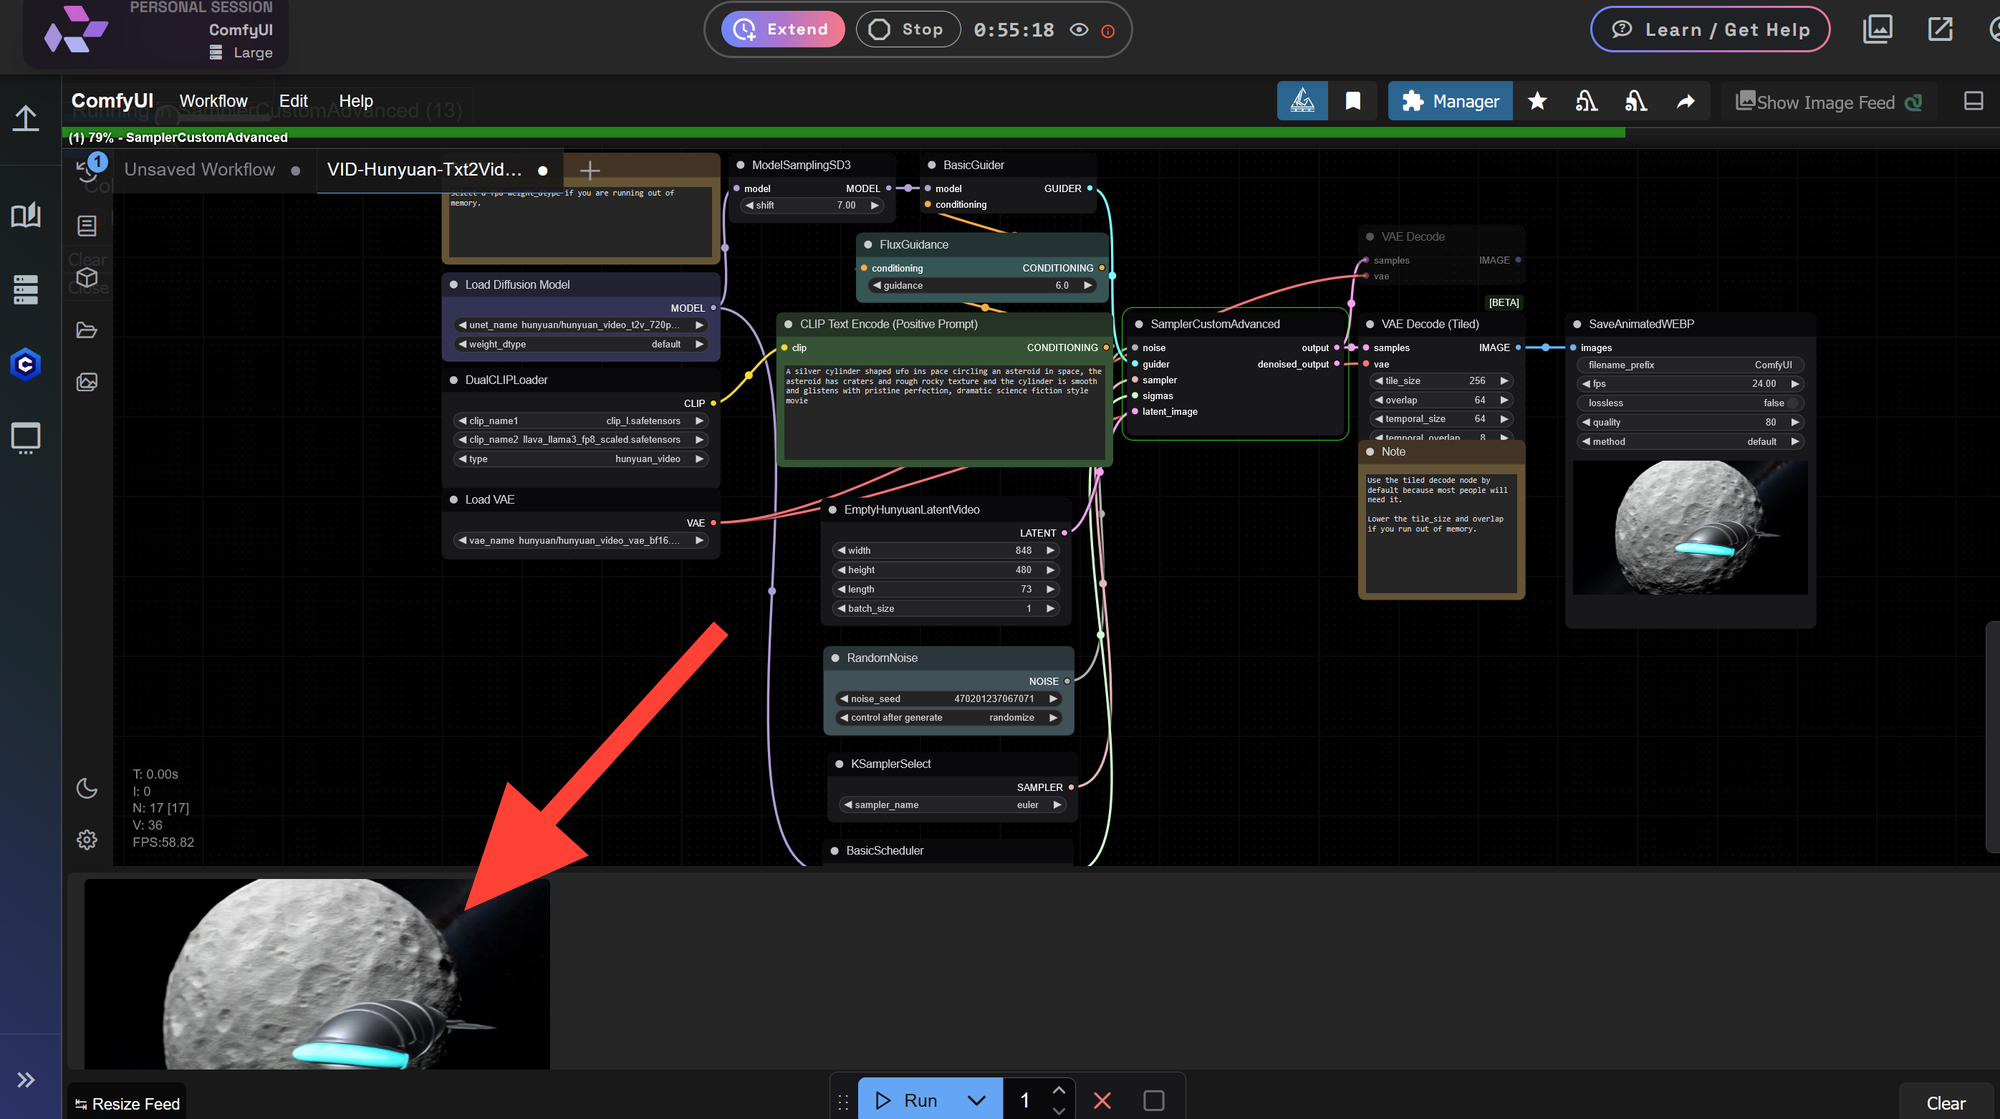Toggle dark mode with the moon icon
The height and width of the screenshot is (1119, 2000).
87,788
